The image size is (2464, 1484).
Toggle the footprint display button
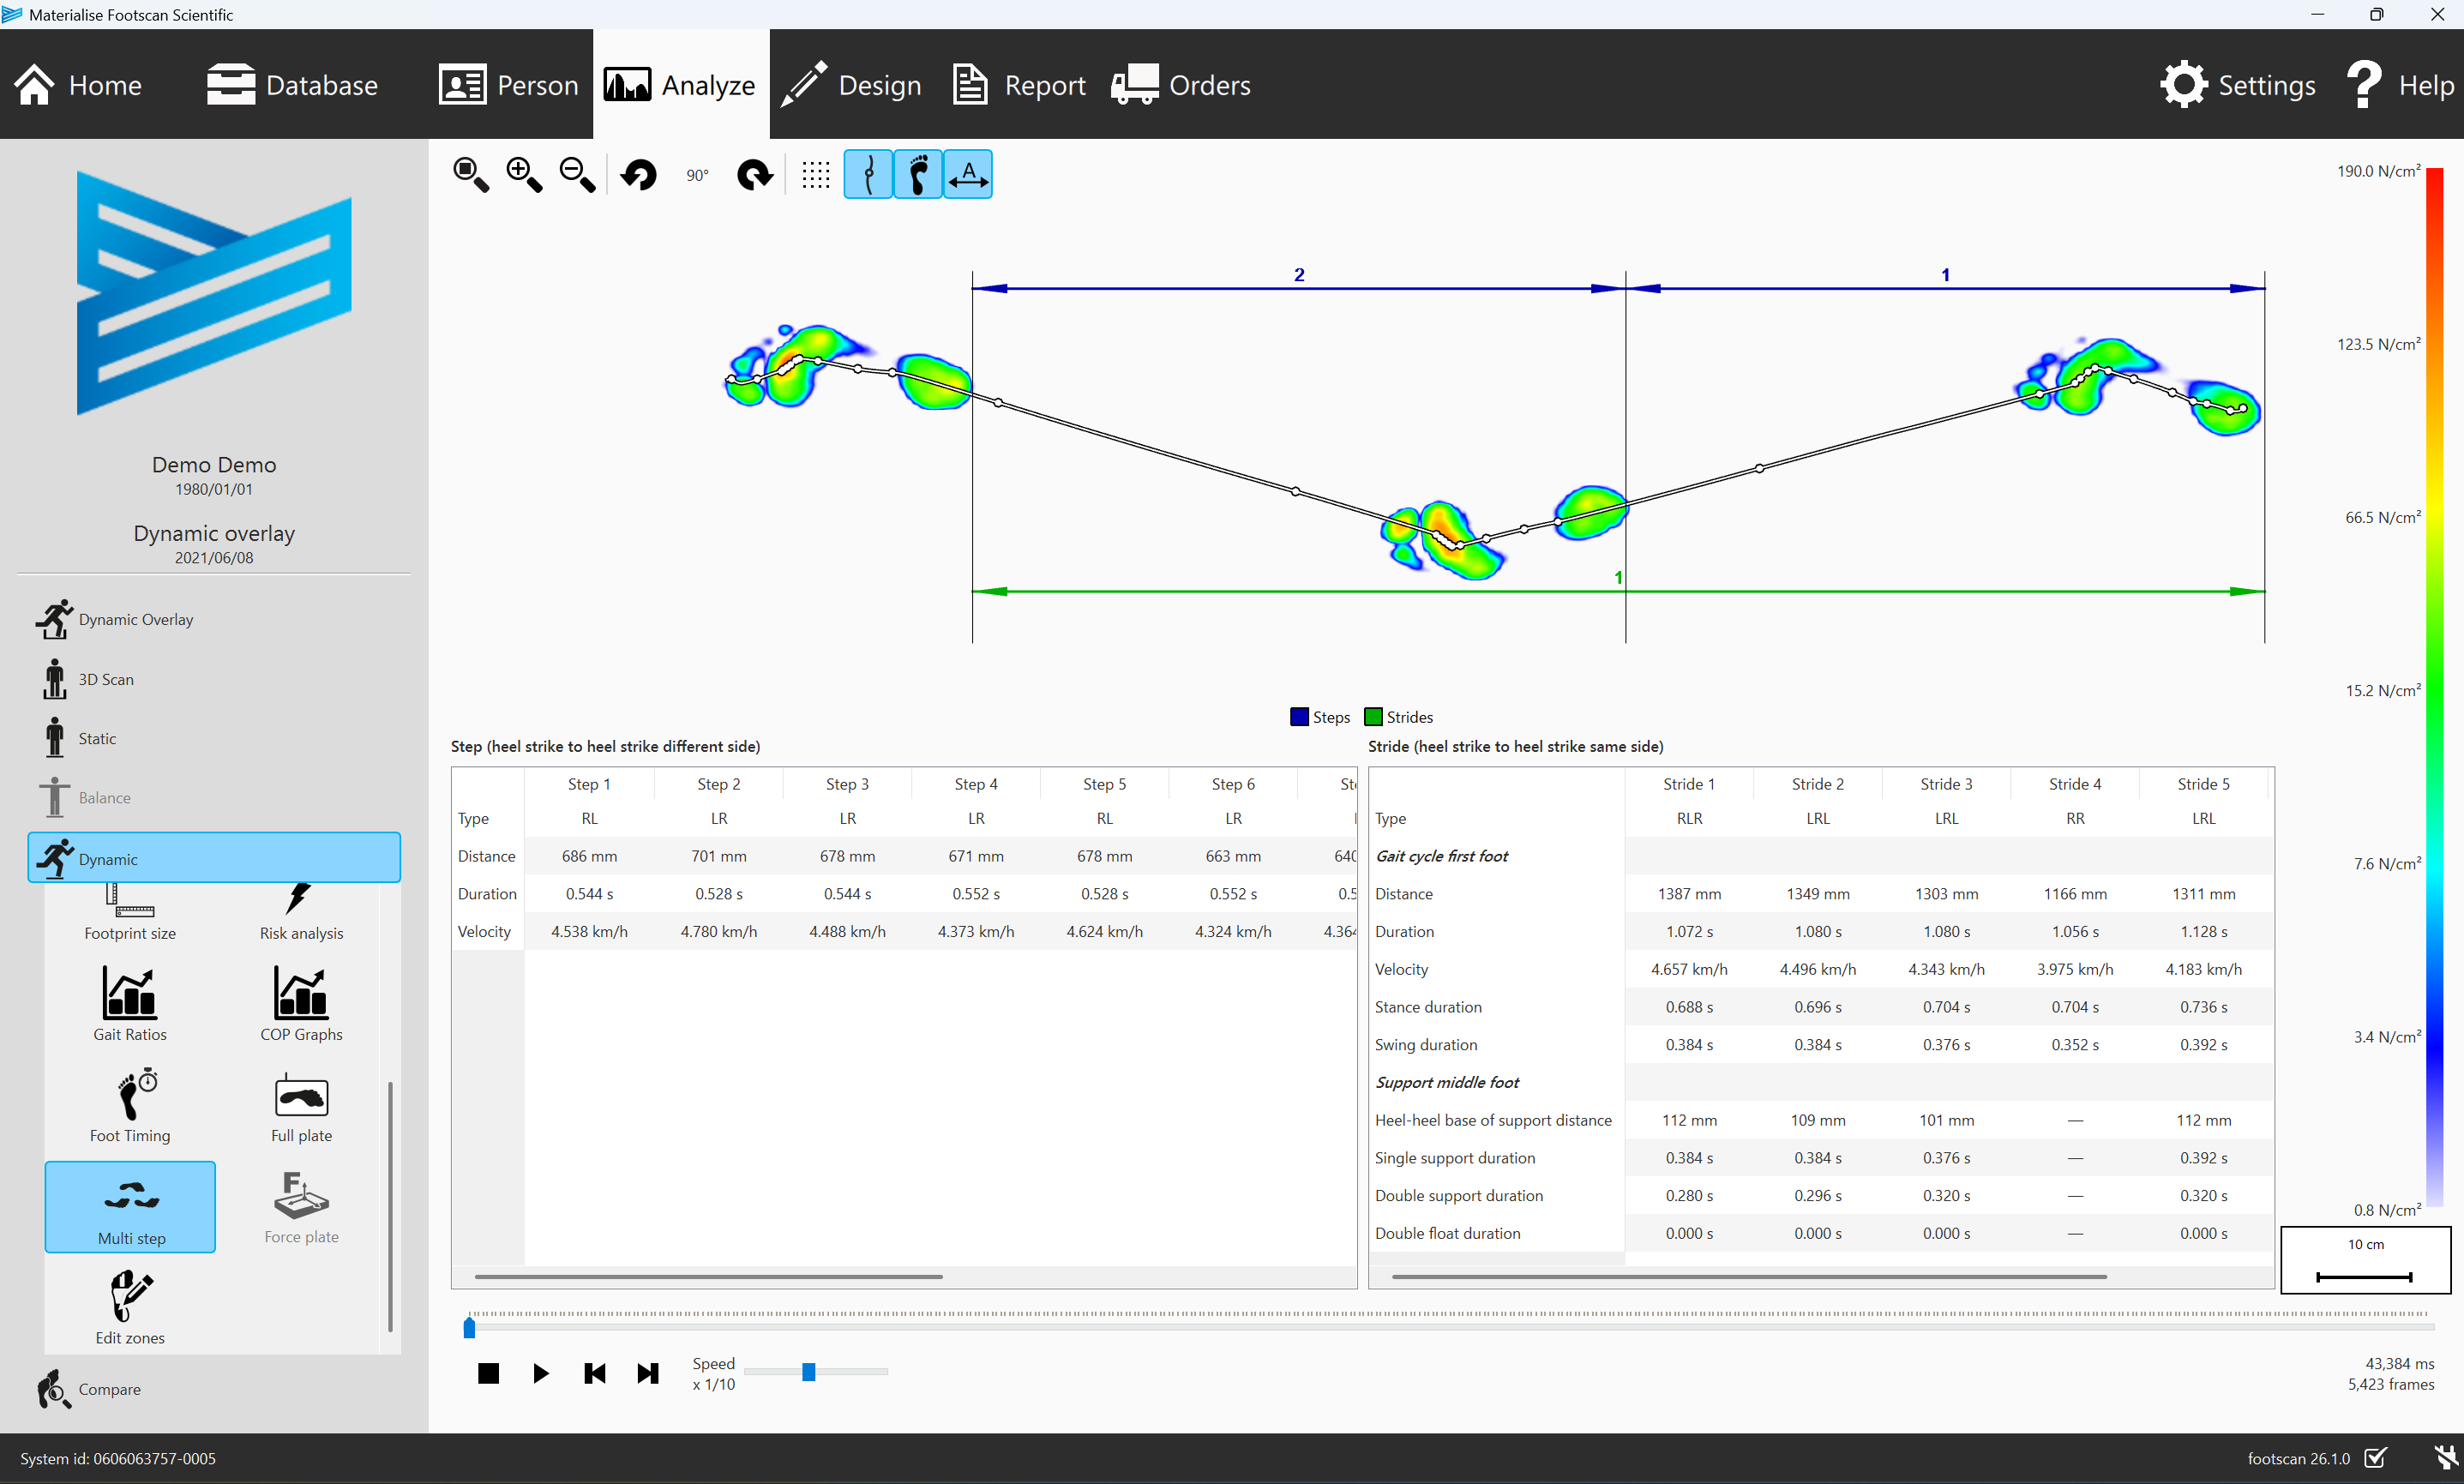918,175
